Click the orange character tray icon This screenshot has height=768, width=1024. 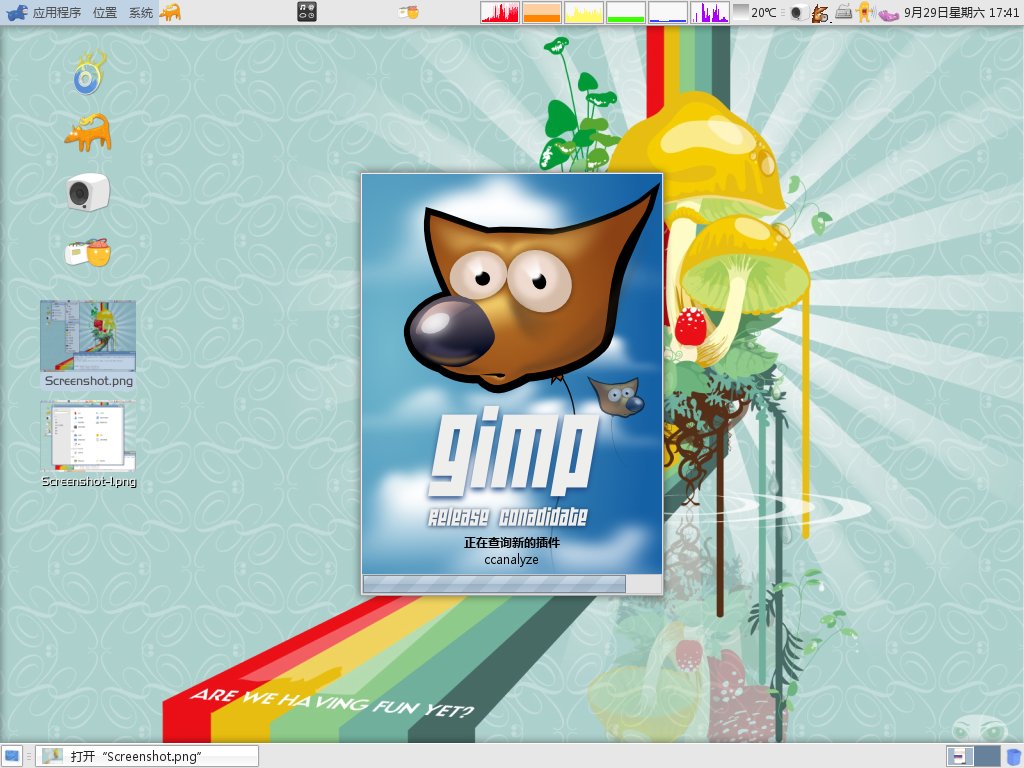click(865, 12)
